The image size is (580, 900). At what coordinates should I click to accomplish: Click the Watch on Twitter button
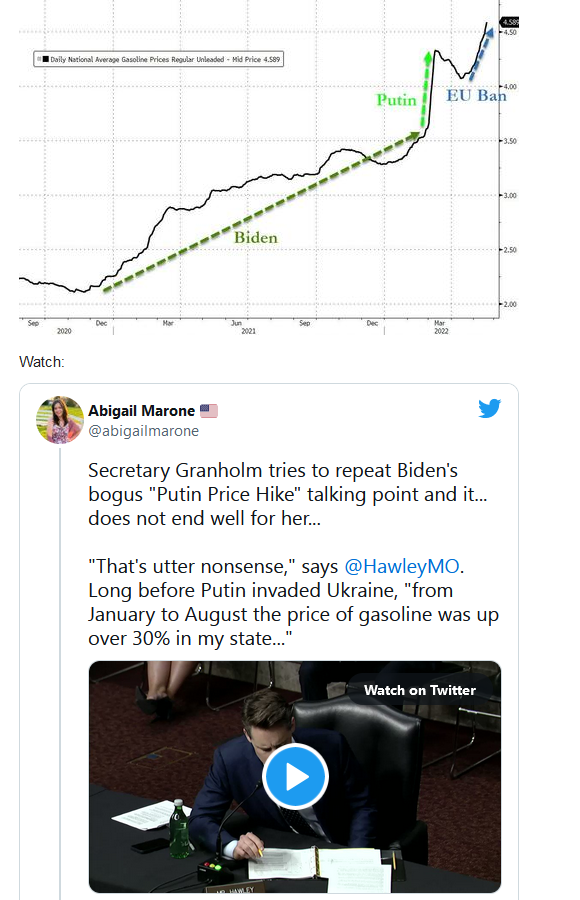tap(420, 690)
